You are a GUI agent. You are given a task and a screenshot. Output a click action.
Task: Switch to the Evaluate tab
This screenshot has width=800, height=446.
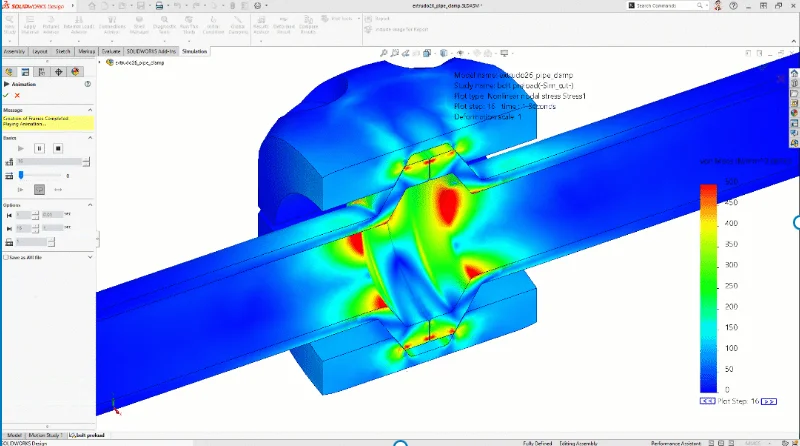[111, 52]
